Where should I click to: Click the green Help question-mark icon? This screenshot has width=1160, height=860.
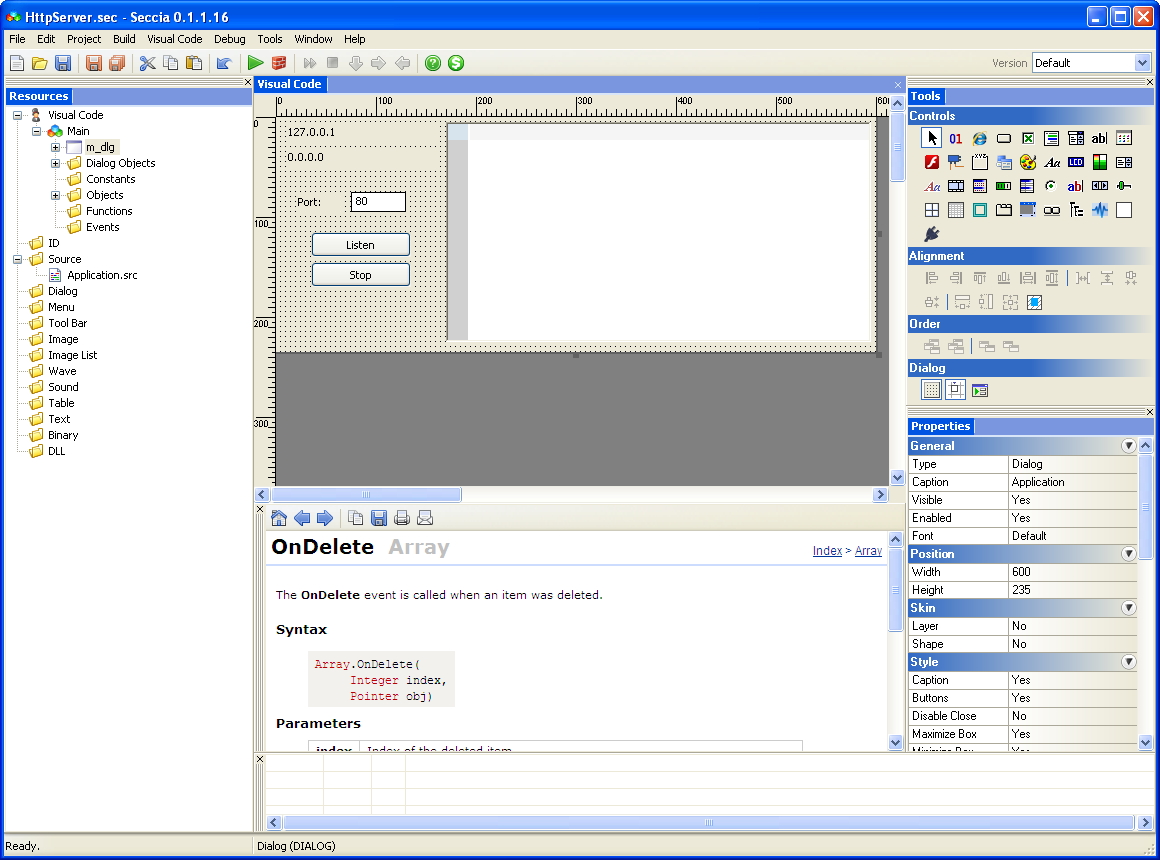tap(433, 64)
